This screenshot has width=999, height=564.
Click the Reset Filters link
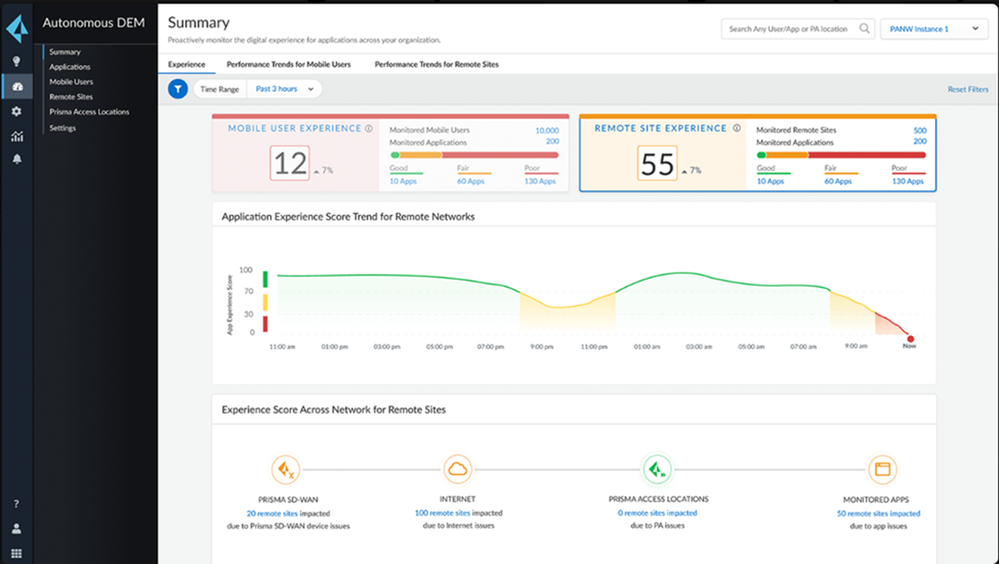pos(967,90)
